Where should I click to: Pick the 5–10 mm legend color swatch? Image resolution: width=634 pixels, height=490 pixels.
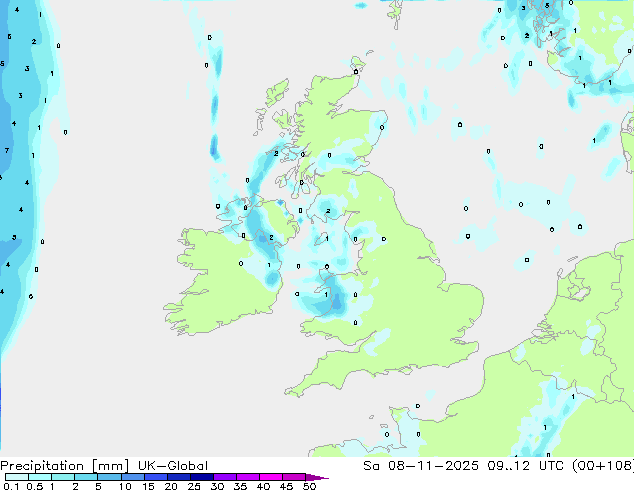(109, 477)
